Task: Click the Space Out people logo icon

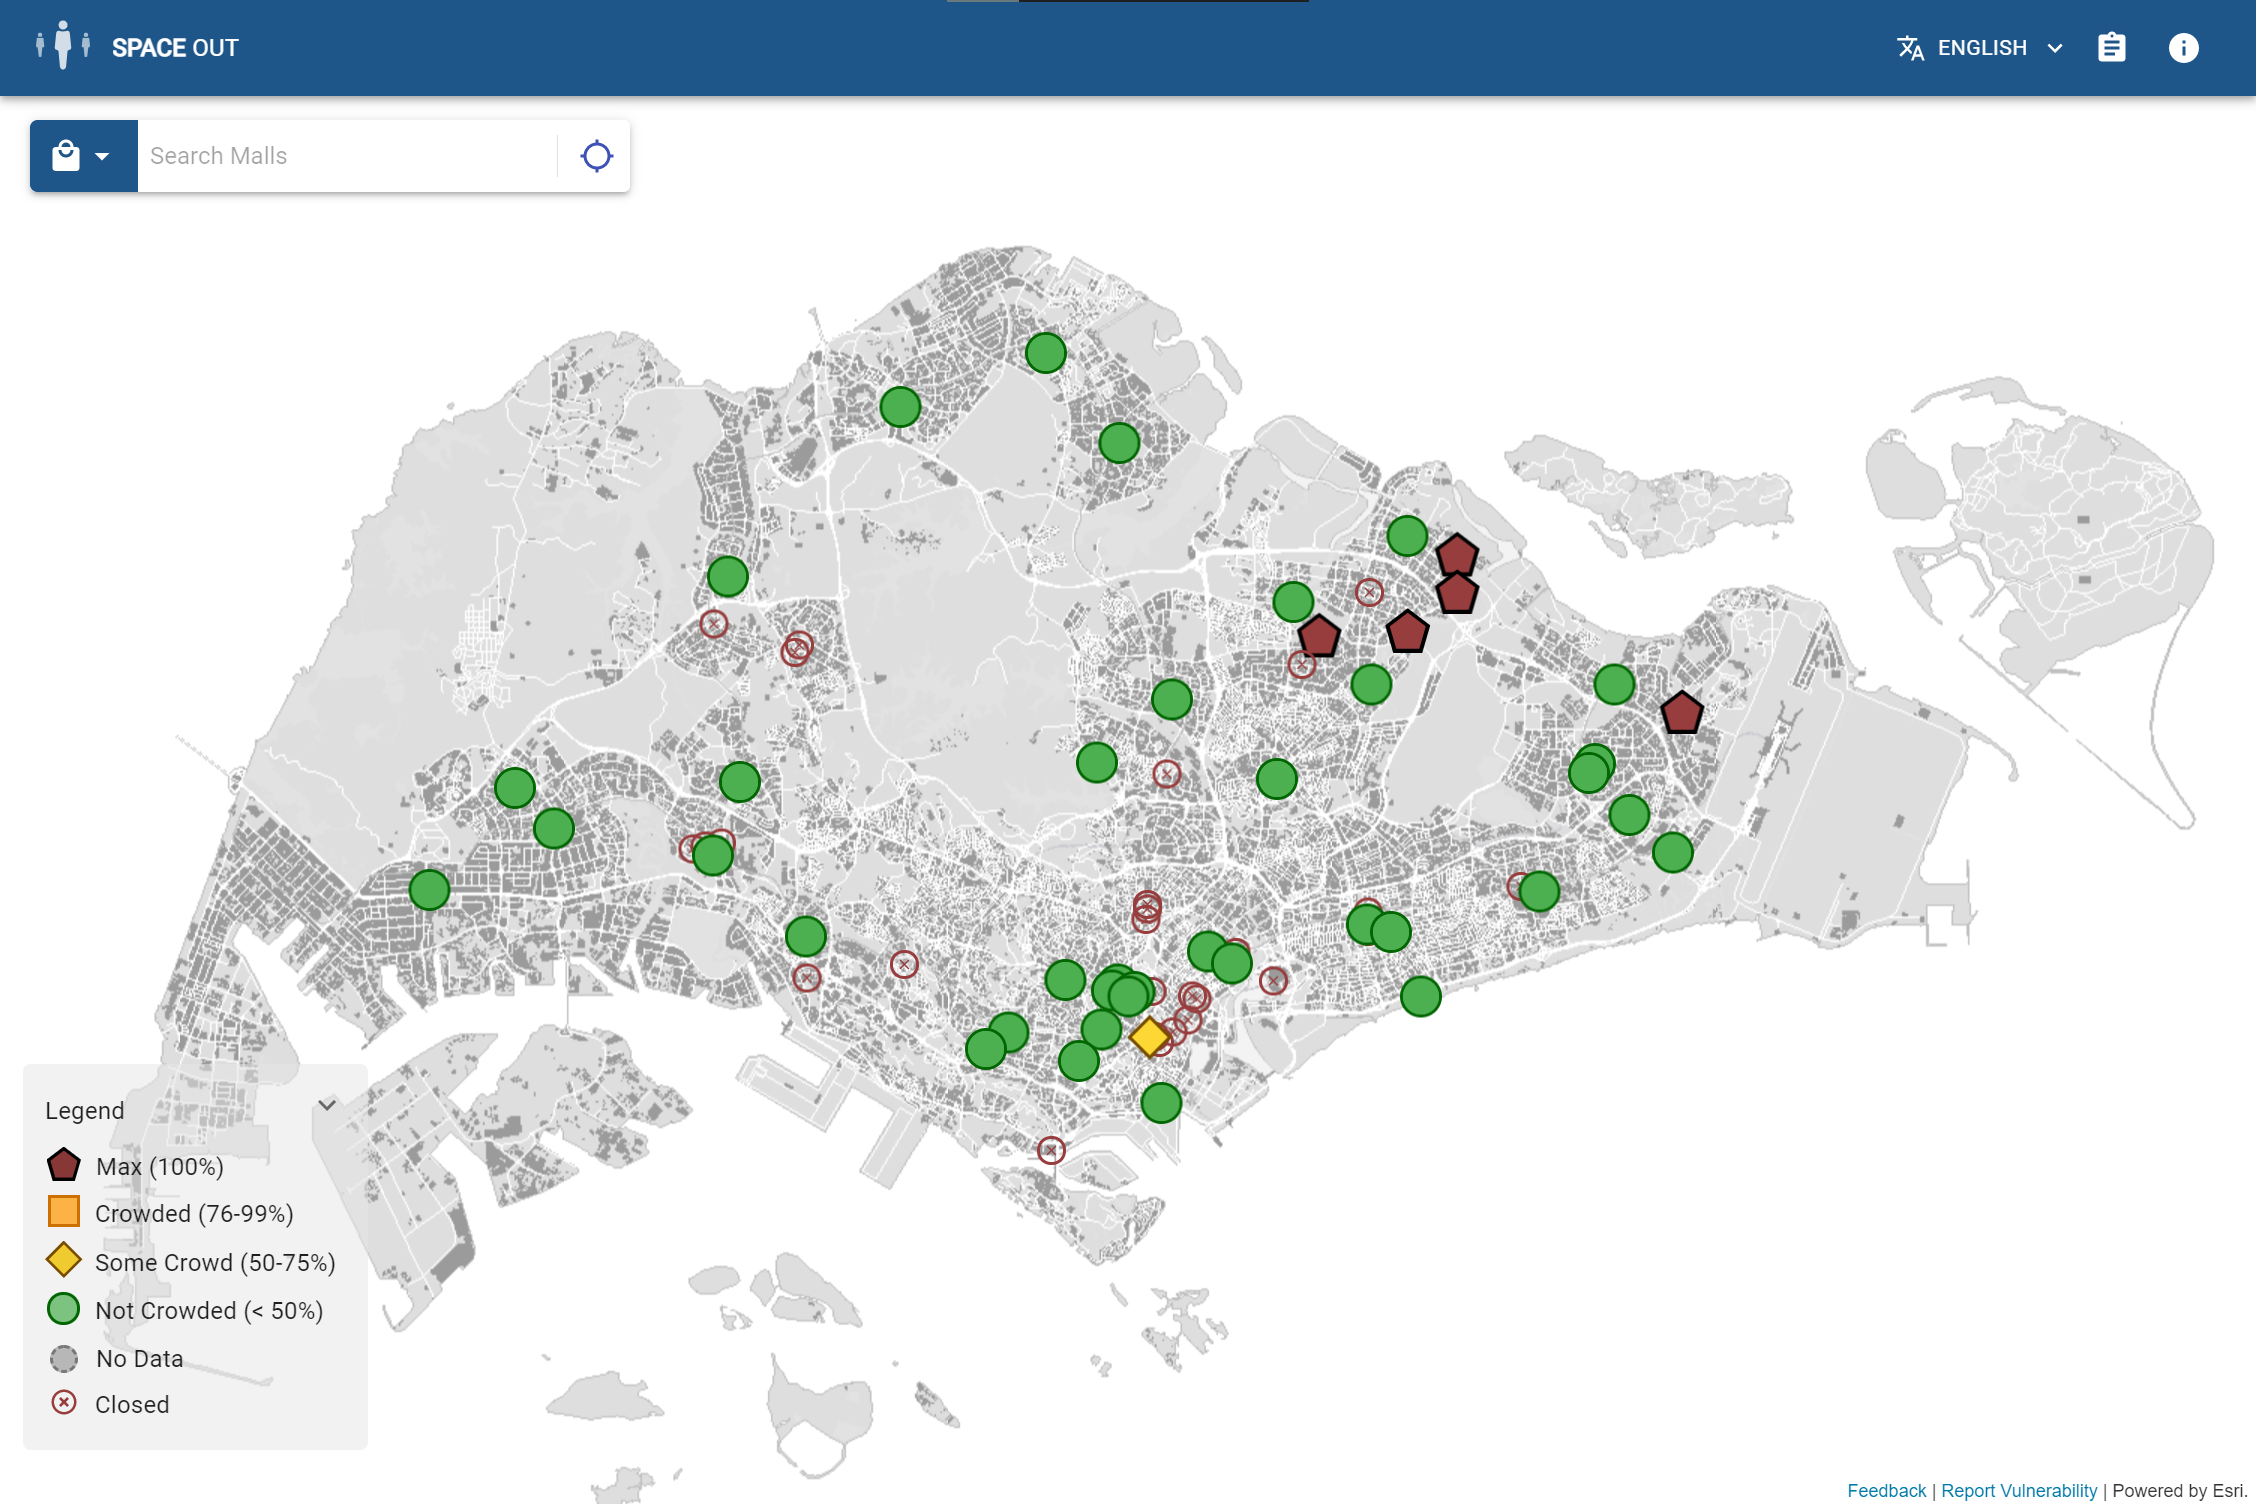Action: click(62, 46)
